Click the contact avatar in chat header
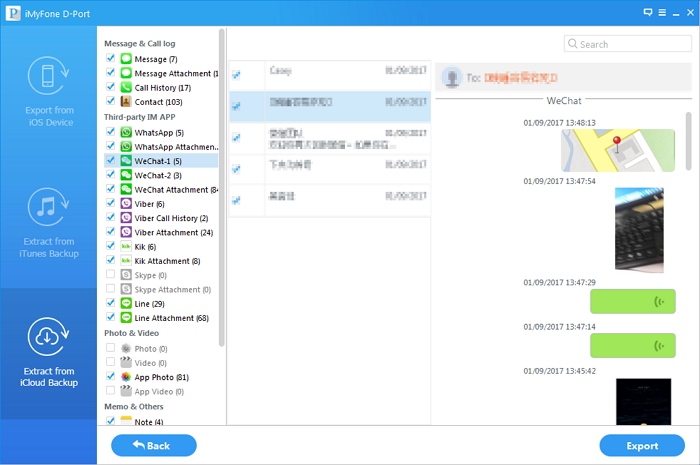Image resolution: width=700 pixels, height=465 pixels. [452, 78]
